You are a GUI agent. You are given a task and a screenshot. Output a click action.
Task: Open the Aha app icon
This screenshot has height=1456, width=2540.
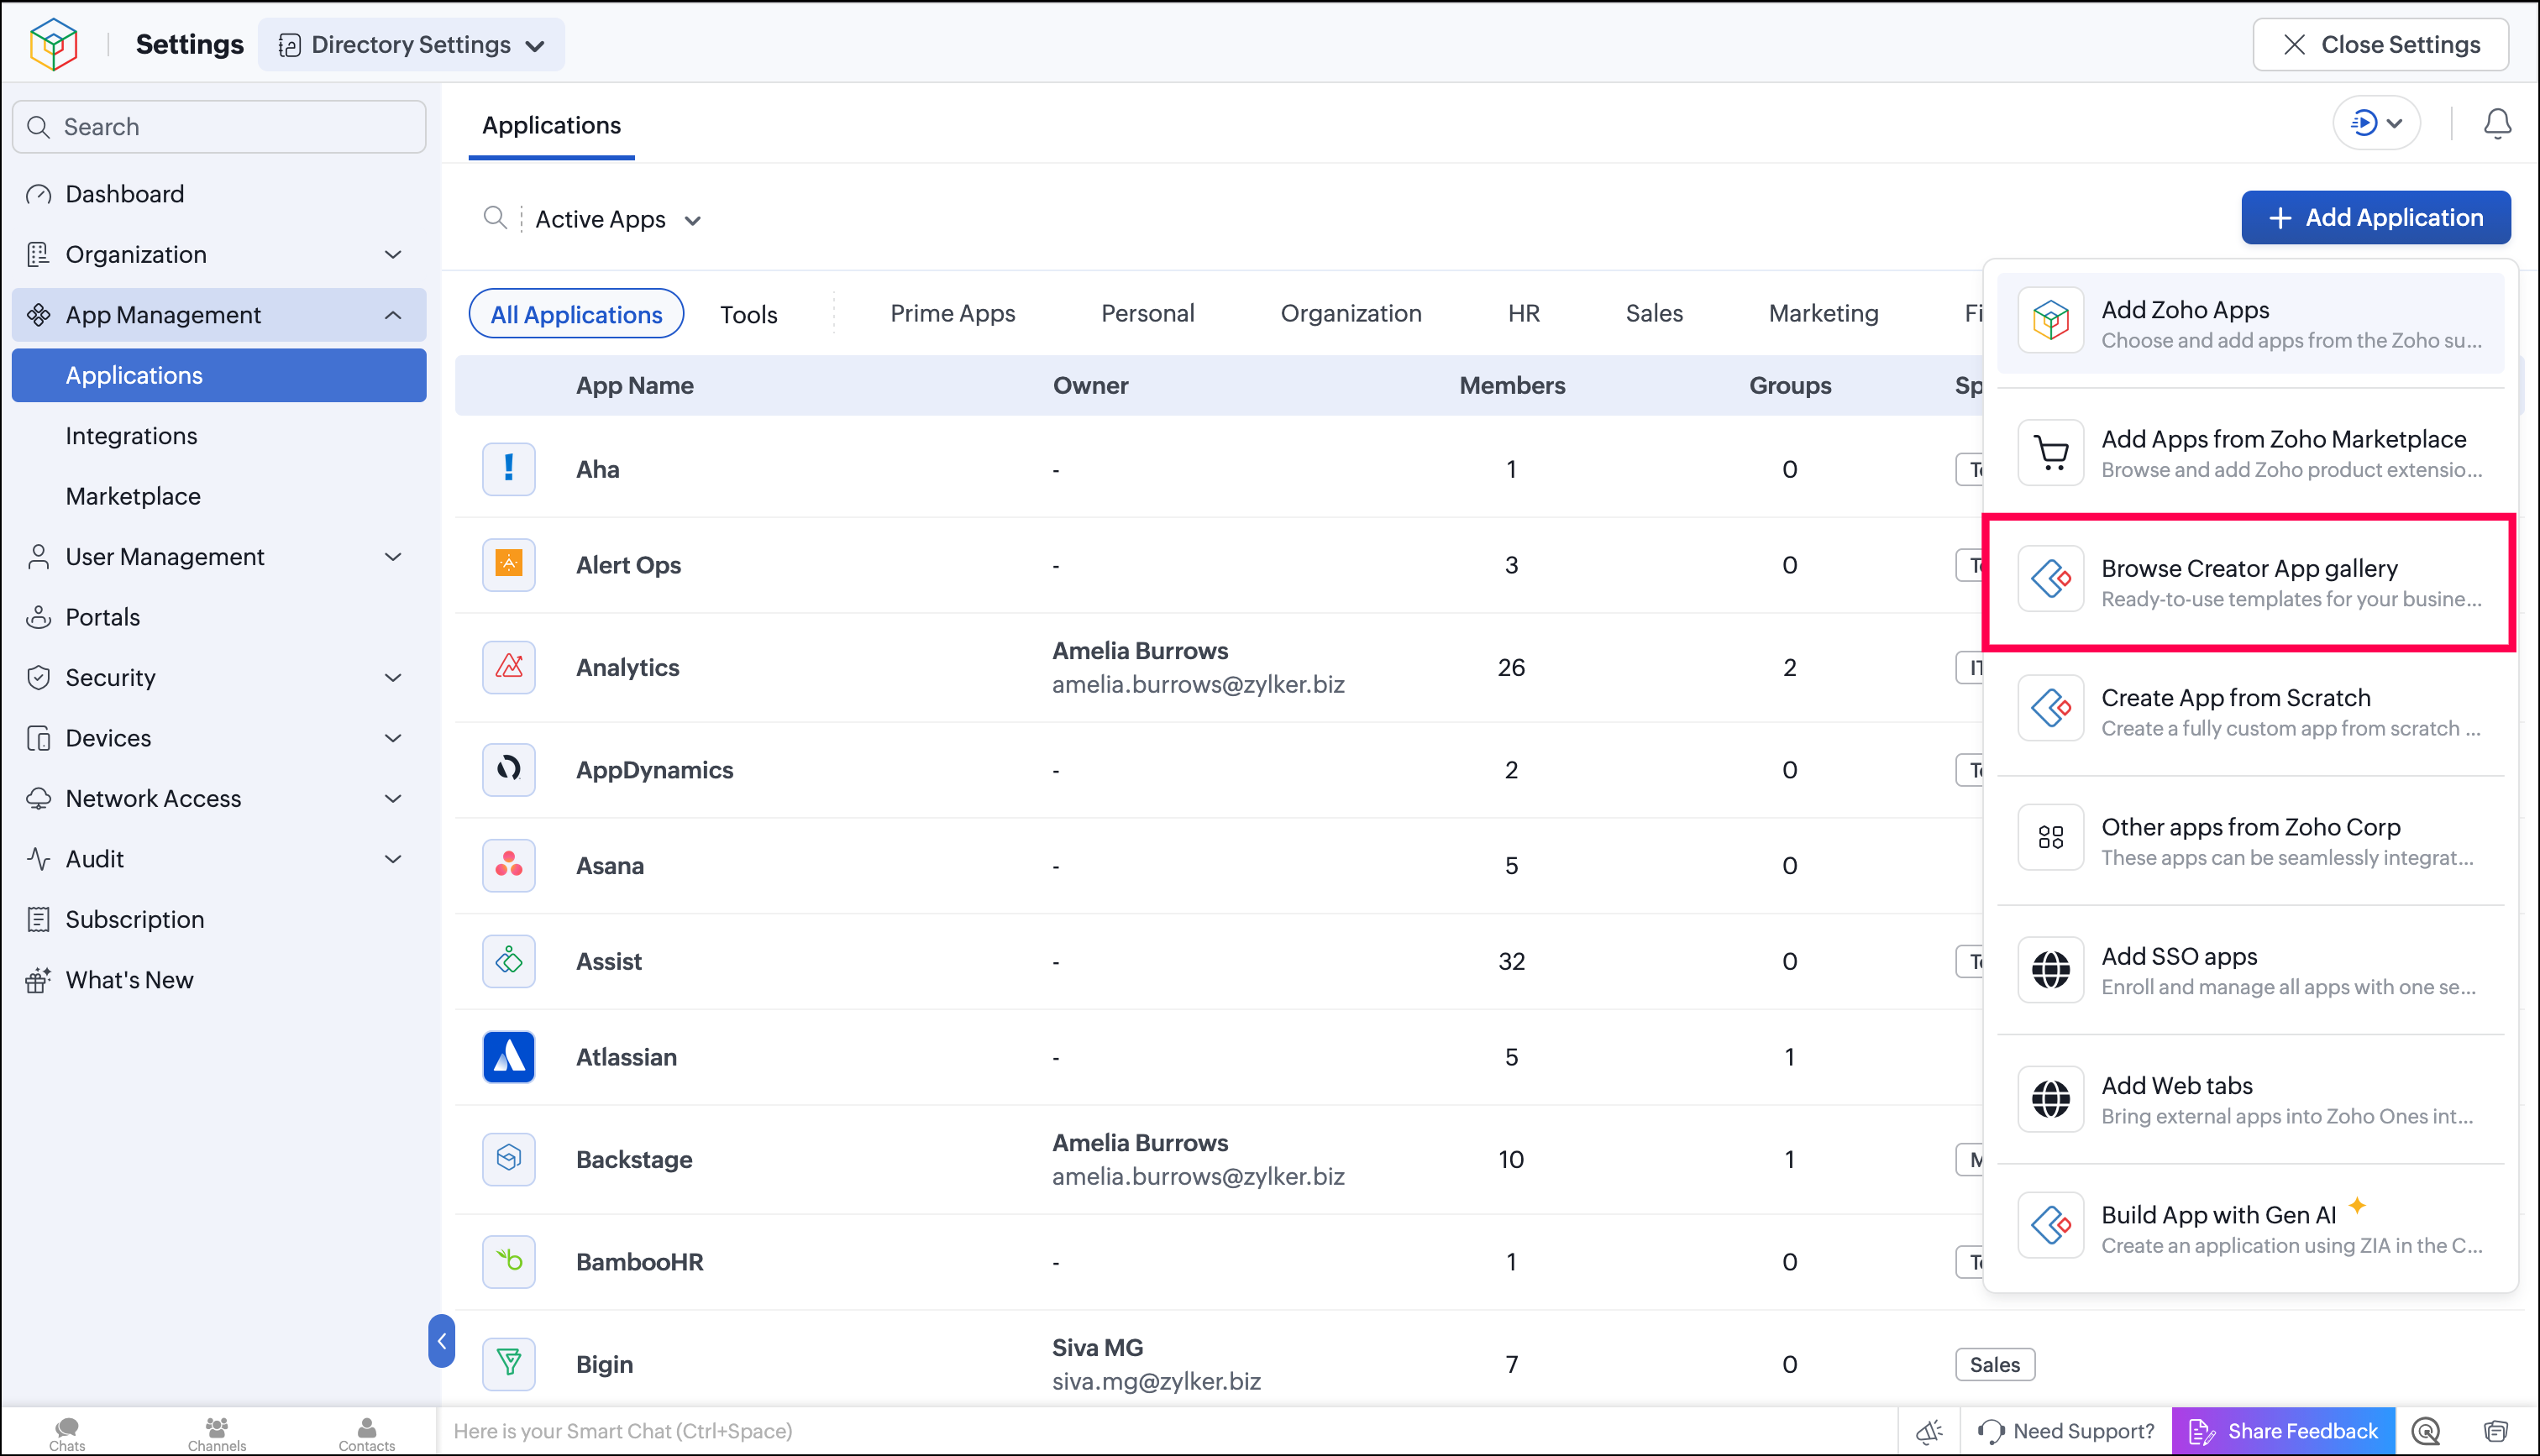pos(509,469)
